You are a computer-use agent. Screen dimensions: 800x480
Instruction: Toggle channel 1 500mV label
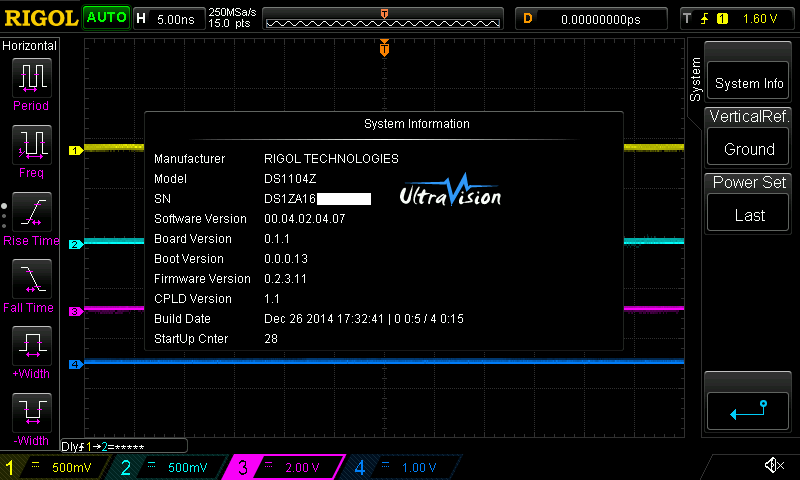pyautogui.click(x=55, y=467)
